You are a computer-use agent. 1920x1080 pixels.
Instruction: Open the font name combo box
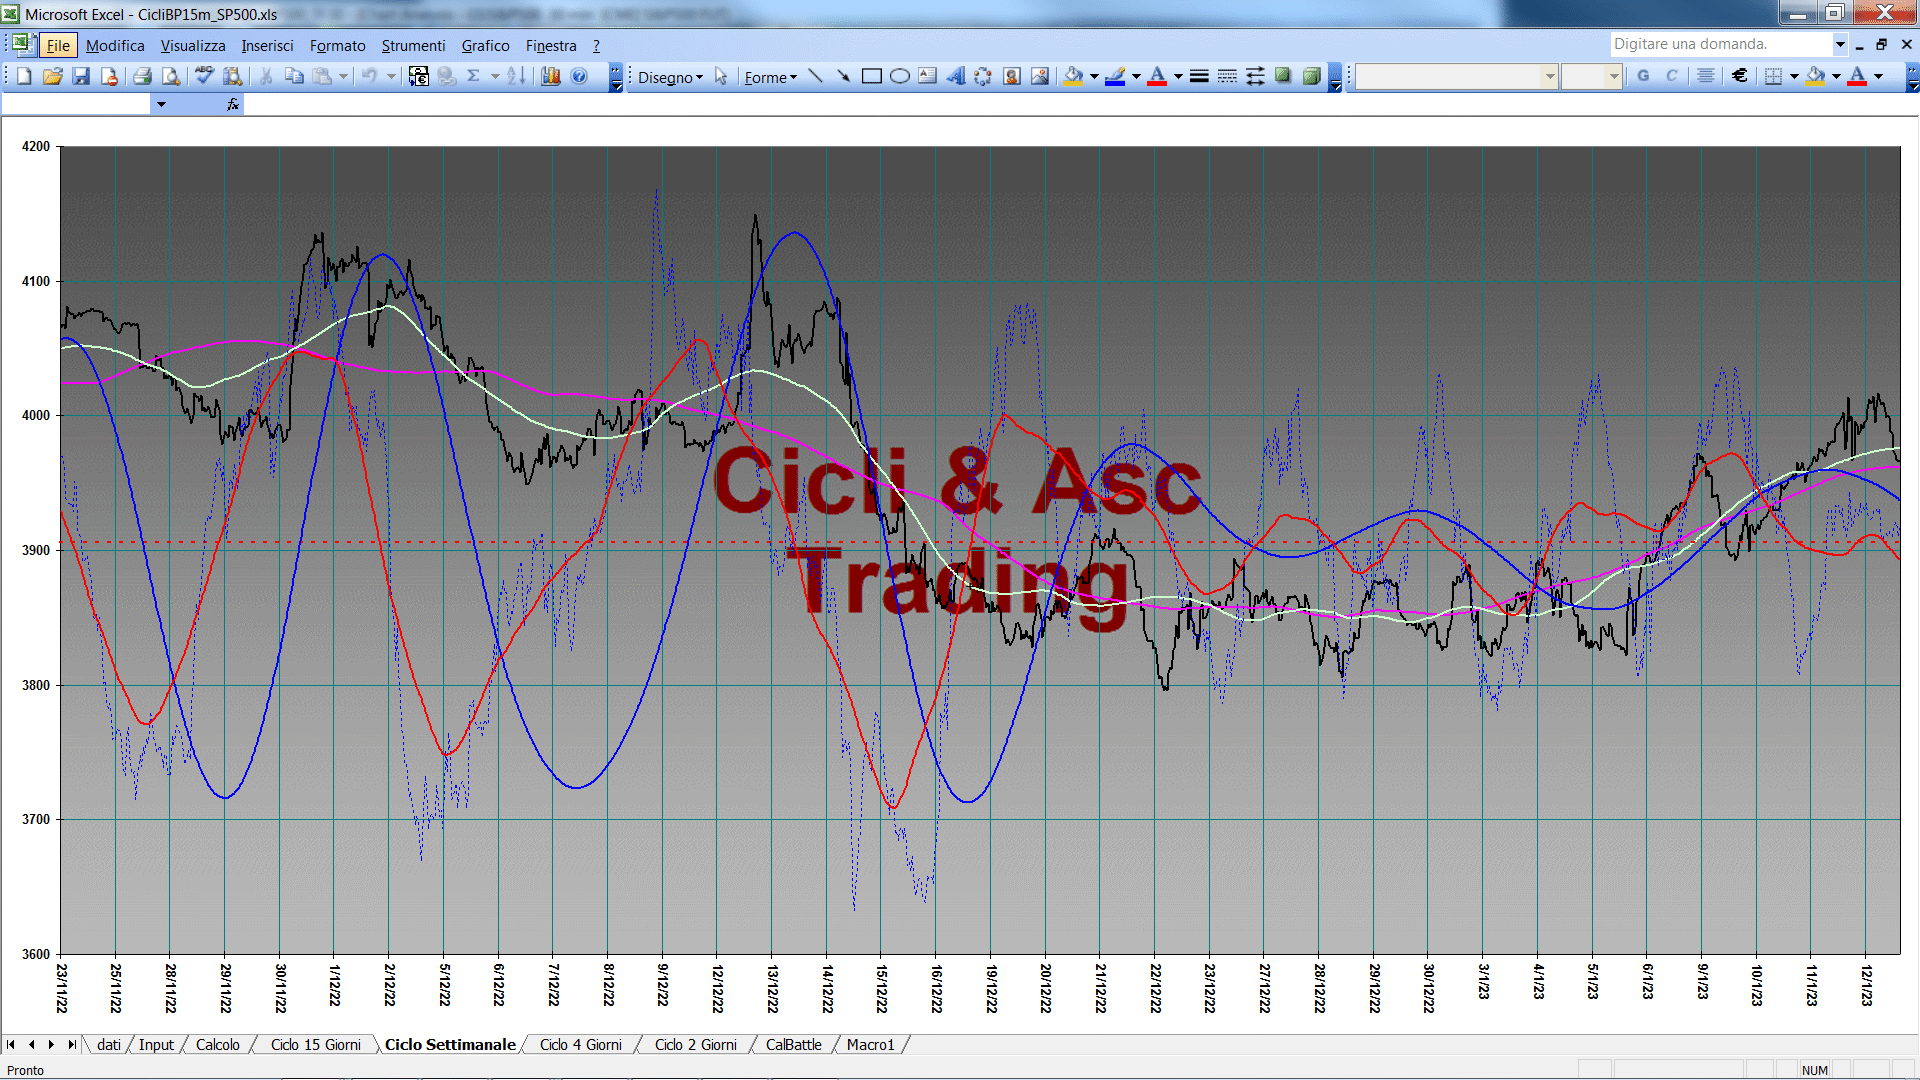pyautogui.click(x=1456, y=76)
